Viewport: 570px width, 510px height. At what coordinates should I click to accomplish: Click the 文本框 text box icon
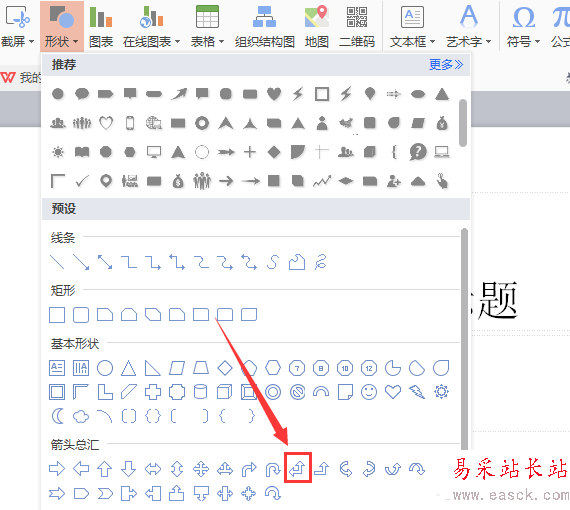point(412,17)
